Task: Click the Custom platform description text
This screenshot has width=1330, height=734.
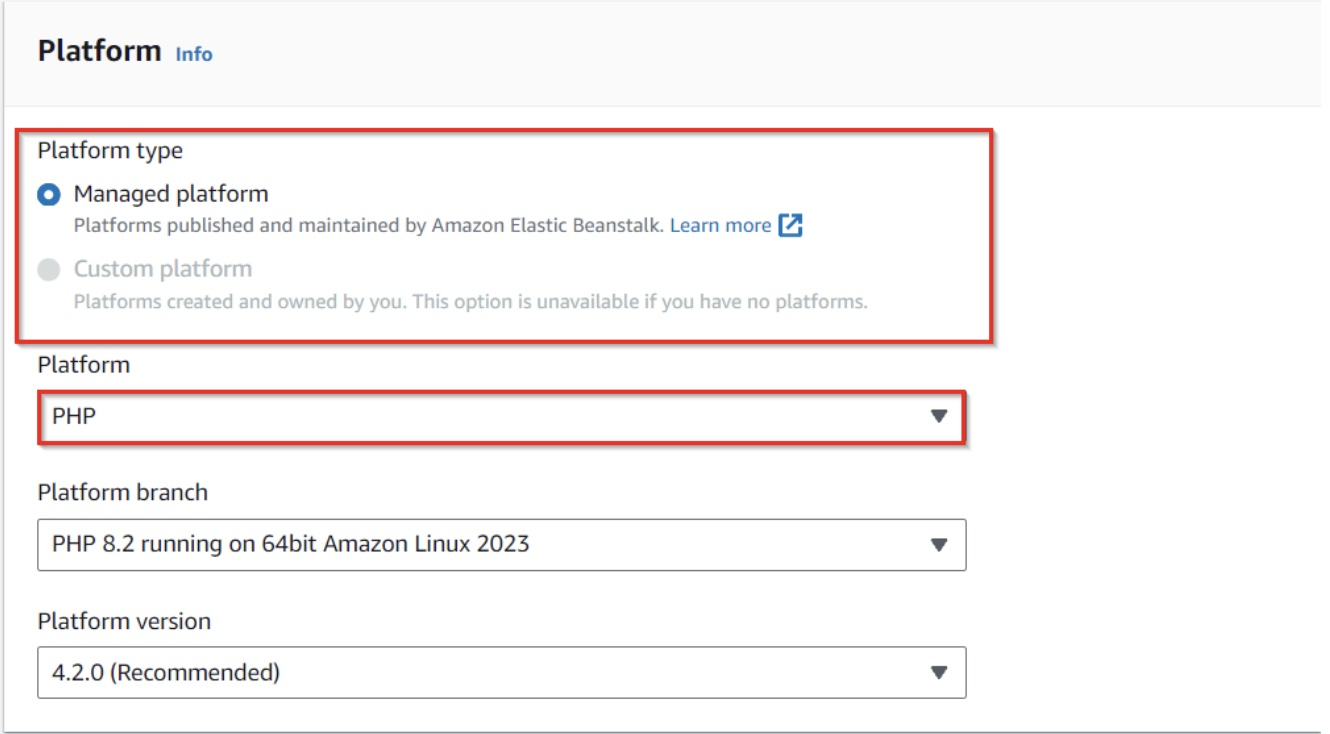Action: pos(470,301)
